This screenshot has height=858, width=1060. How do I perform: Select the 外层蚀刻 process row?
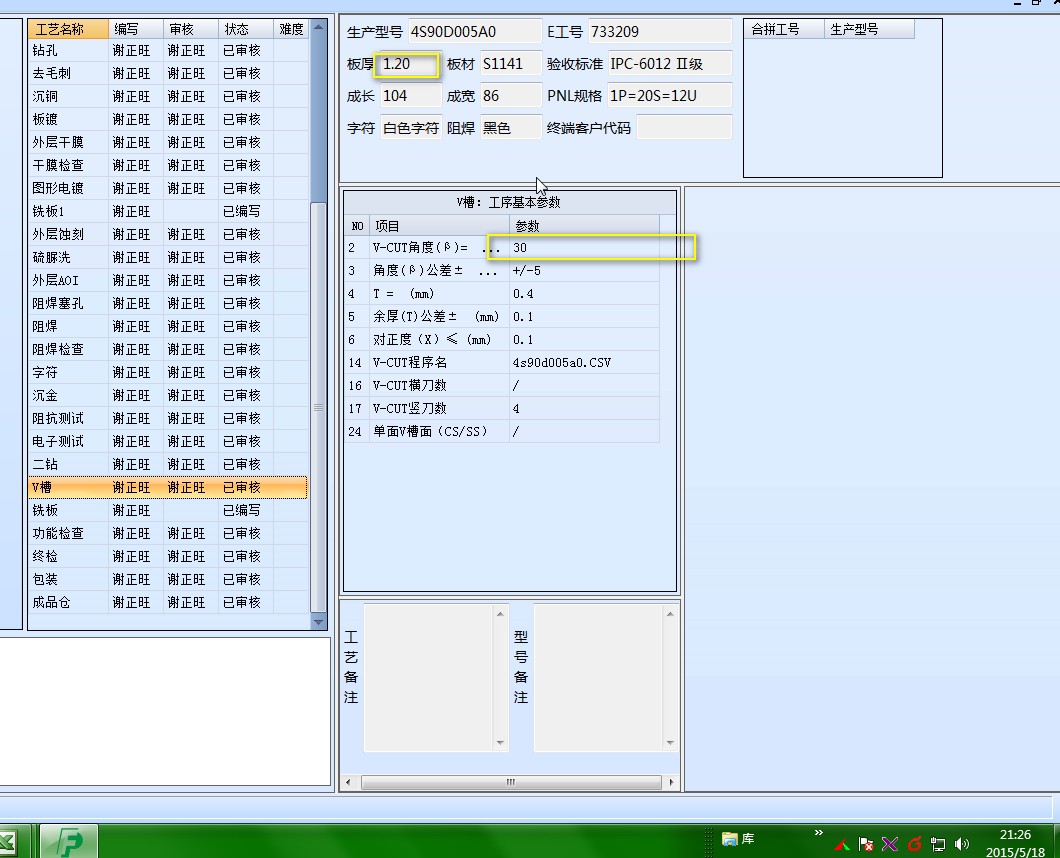click(x=168, y=235)
